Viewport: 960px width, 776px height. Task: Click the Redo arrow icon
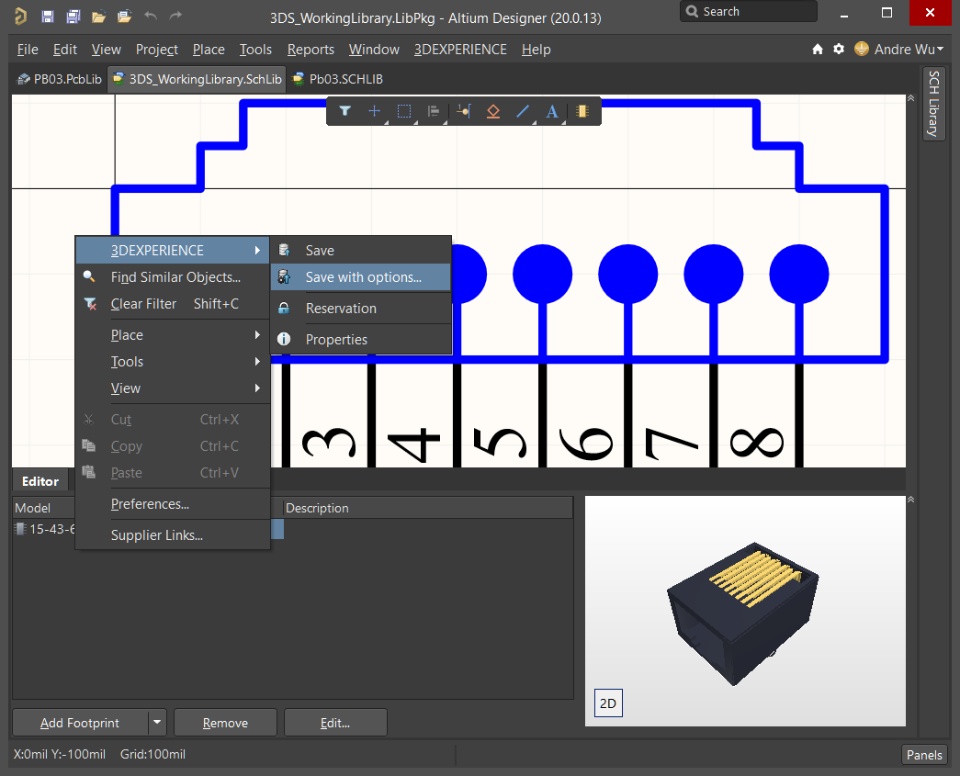tap(176, 16)
